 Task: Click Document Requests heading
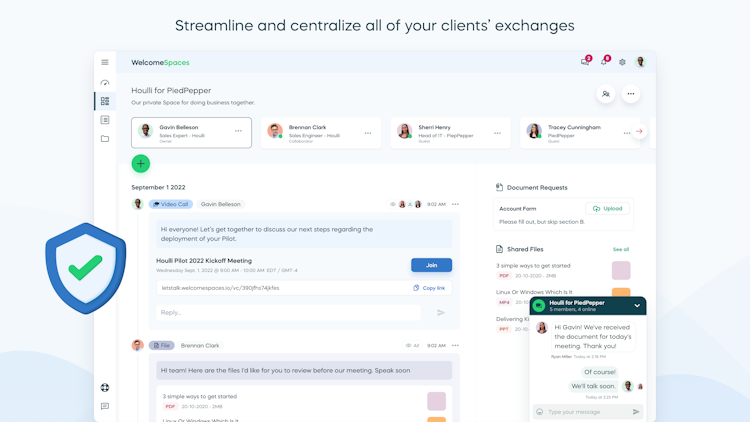click(537, 188)
